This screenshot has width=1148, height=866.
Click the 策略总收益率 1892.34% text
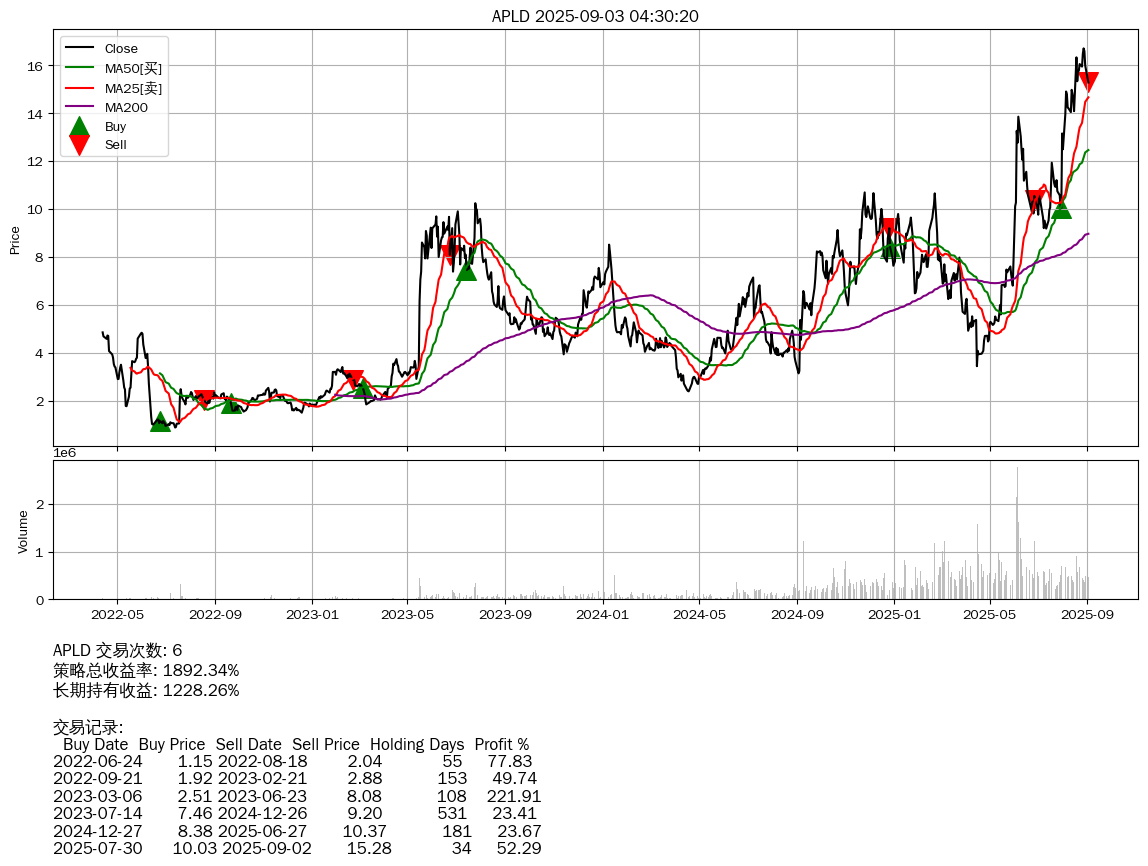(x=146, y=670)
